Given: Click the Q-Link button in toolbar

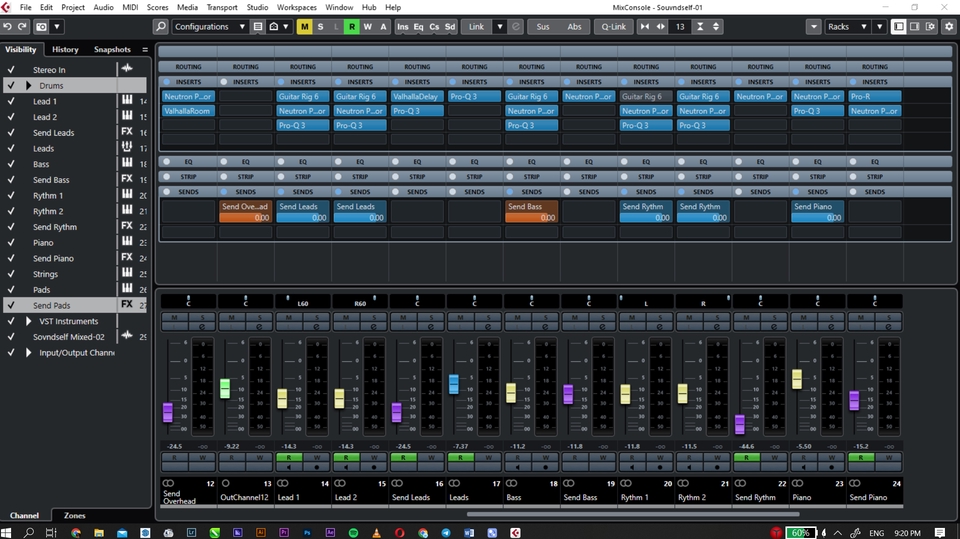Looking at the screenshot, I should [x=613, y=26].
